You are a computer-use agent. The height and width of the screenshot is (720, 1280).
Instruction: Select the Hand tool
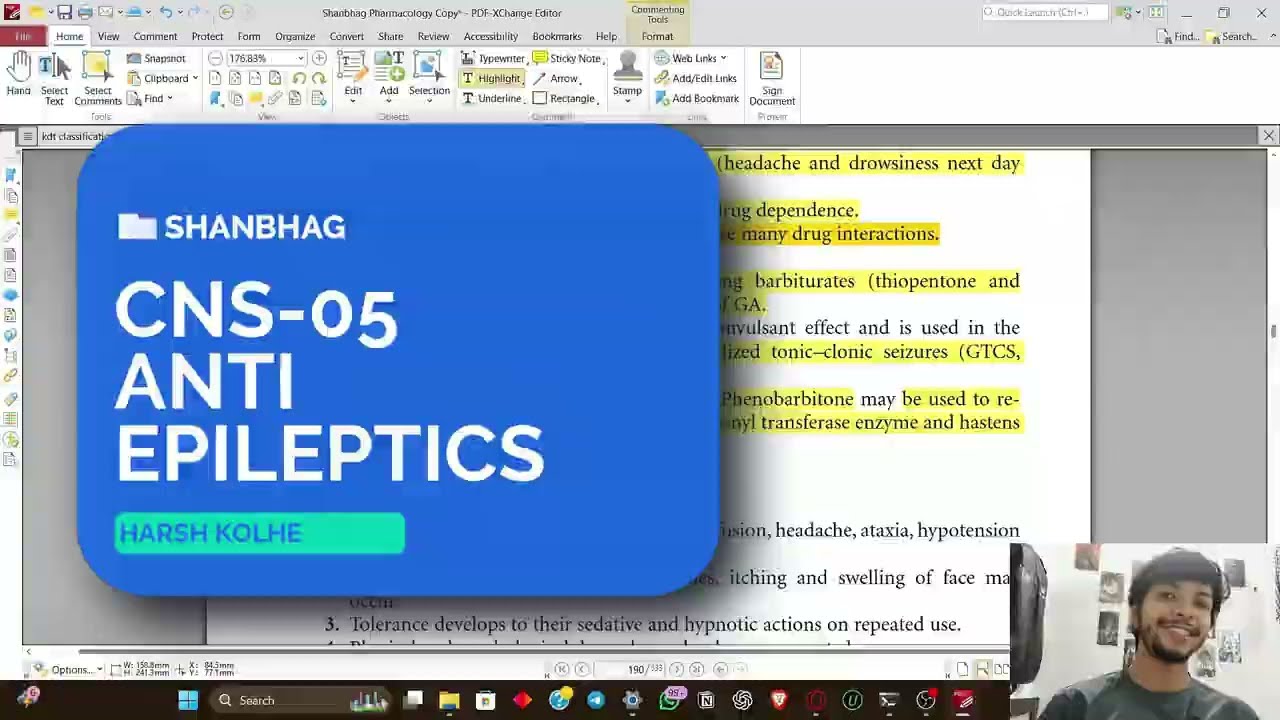click(18, 75)
